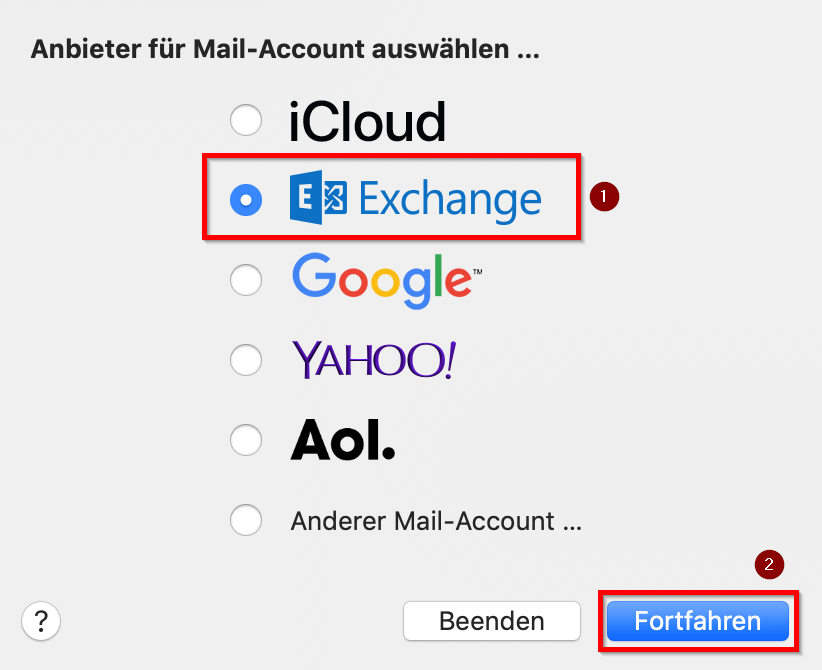Continue with the Fortfahren button
Screen dimensions: 822x670
697,621
